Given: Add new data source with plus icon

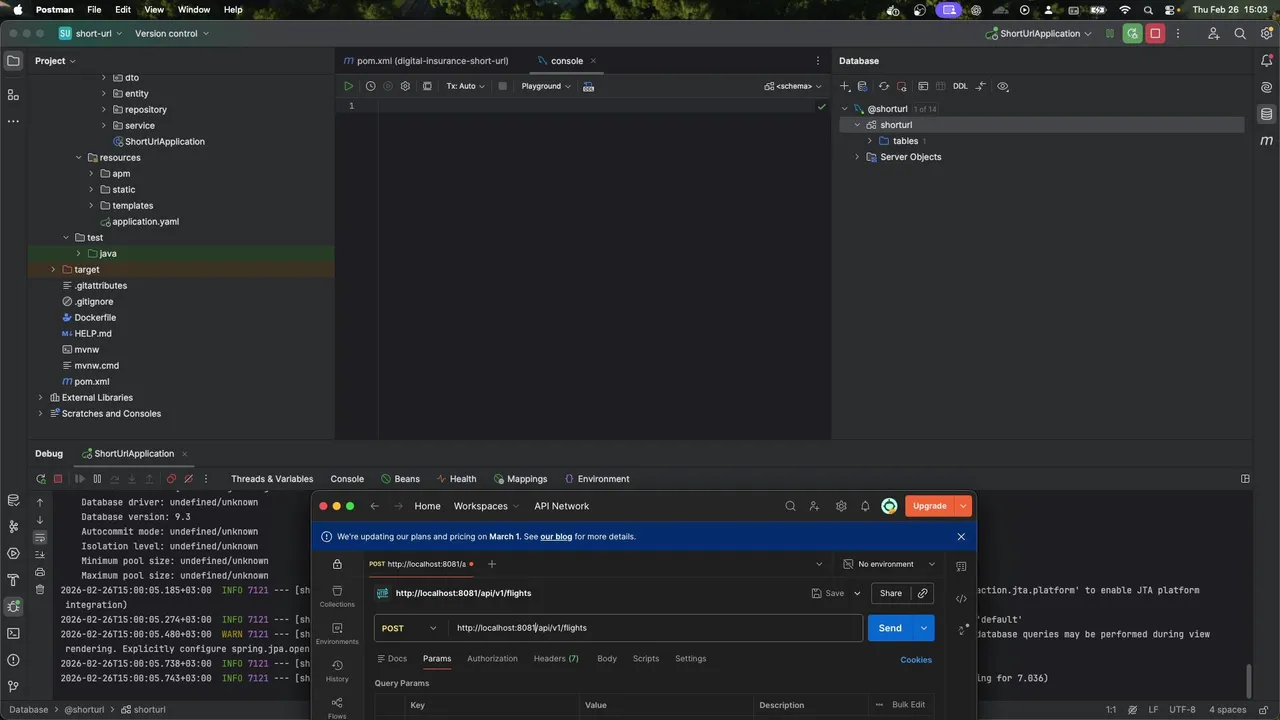Looking at the screenshot, I should pos(845,86).
